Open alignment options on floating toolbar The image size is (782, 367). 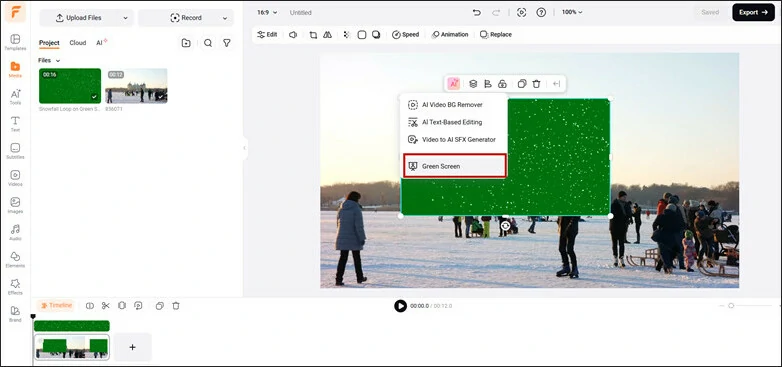pos(488,84)
